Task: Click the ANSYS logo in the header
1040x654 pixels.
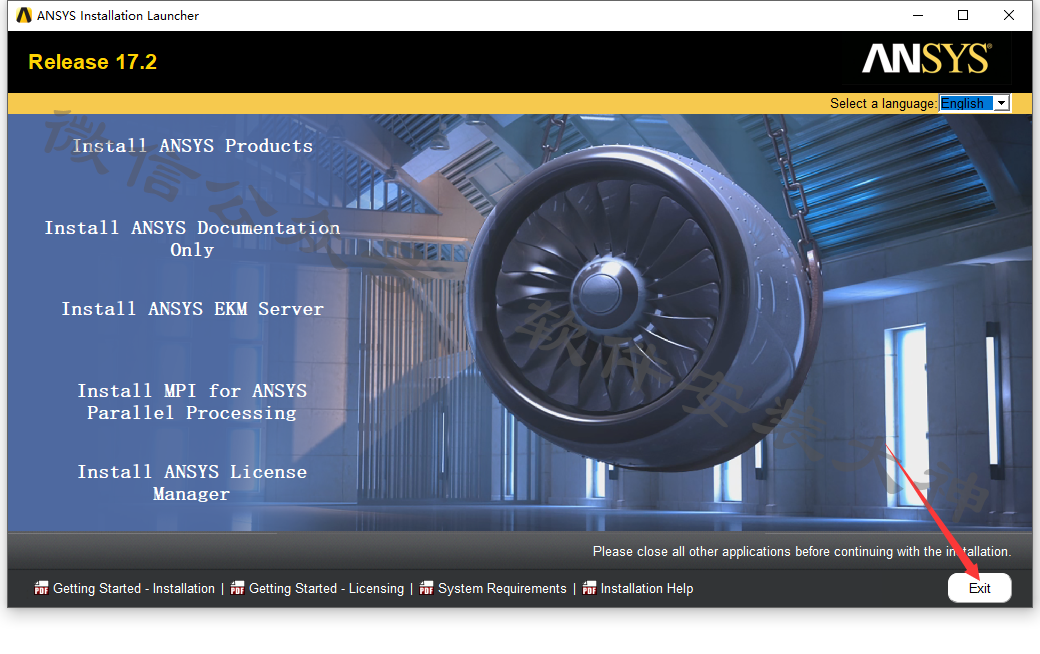Action: (x=927, y=59)
